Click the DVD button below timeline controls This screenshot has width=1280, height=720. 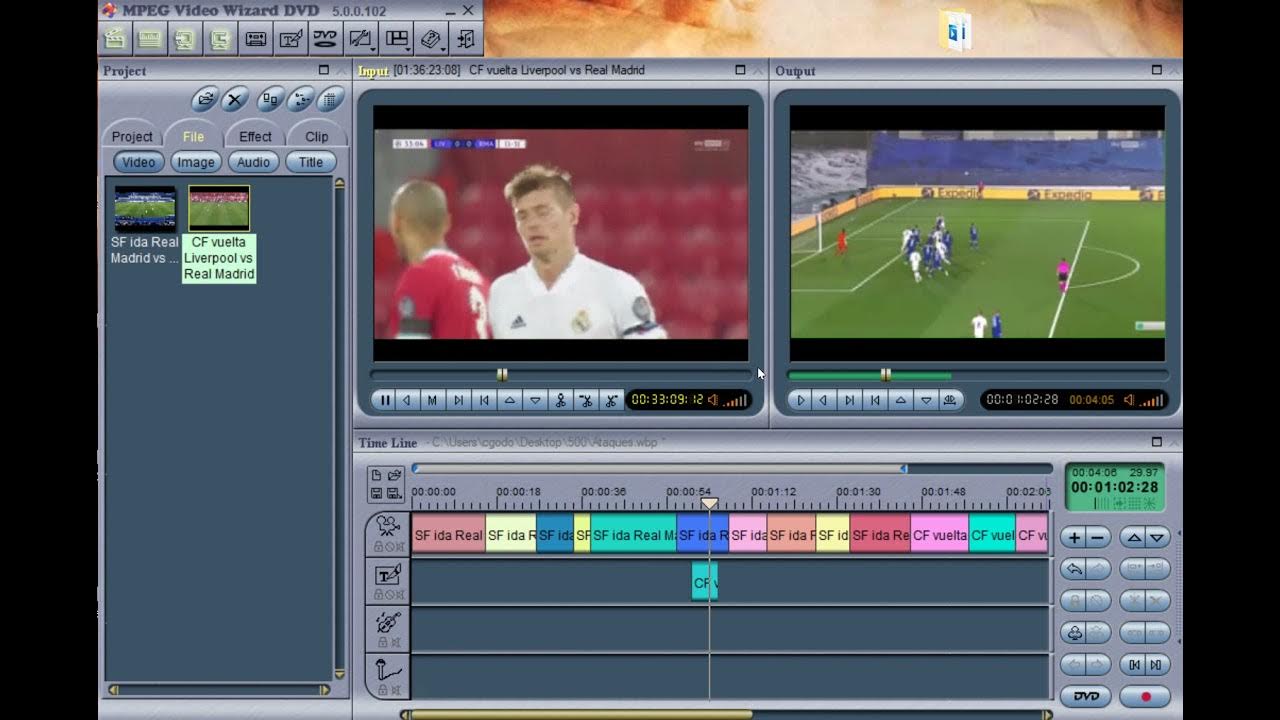(x=1086, y=696)
